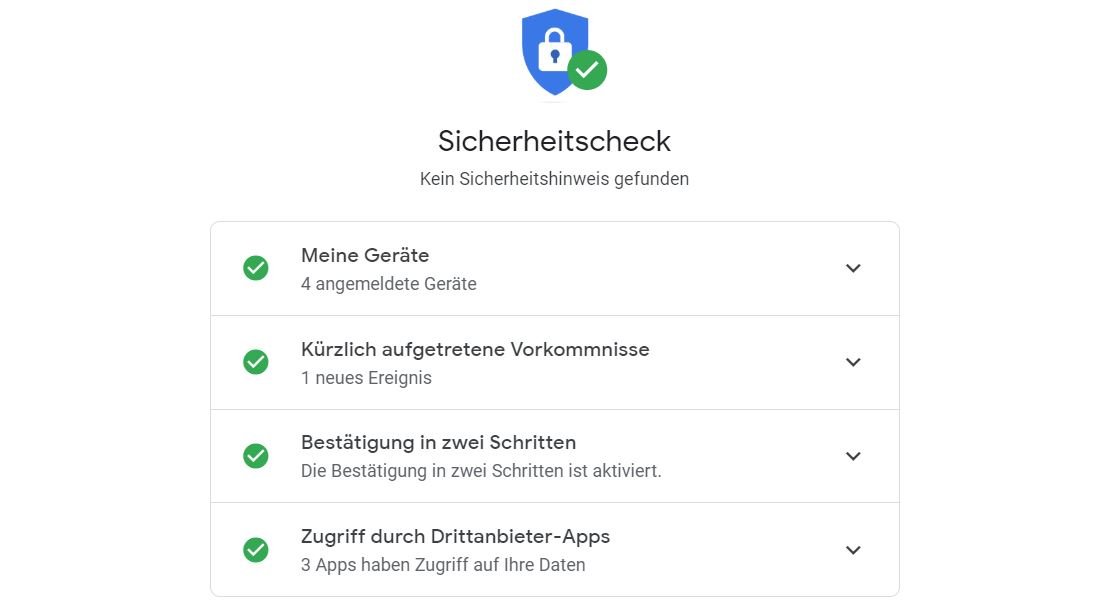
Task: Open the Zugriff durch Drittanbieter-Apps title
Action: tap(455, 536)
